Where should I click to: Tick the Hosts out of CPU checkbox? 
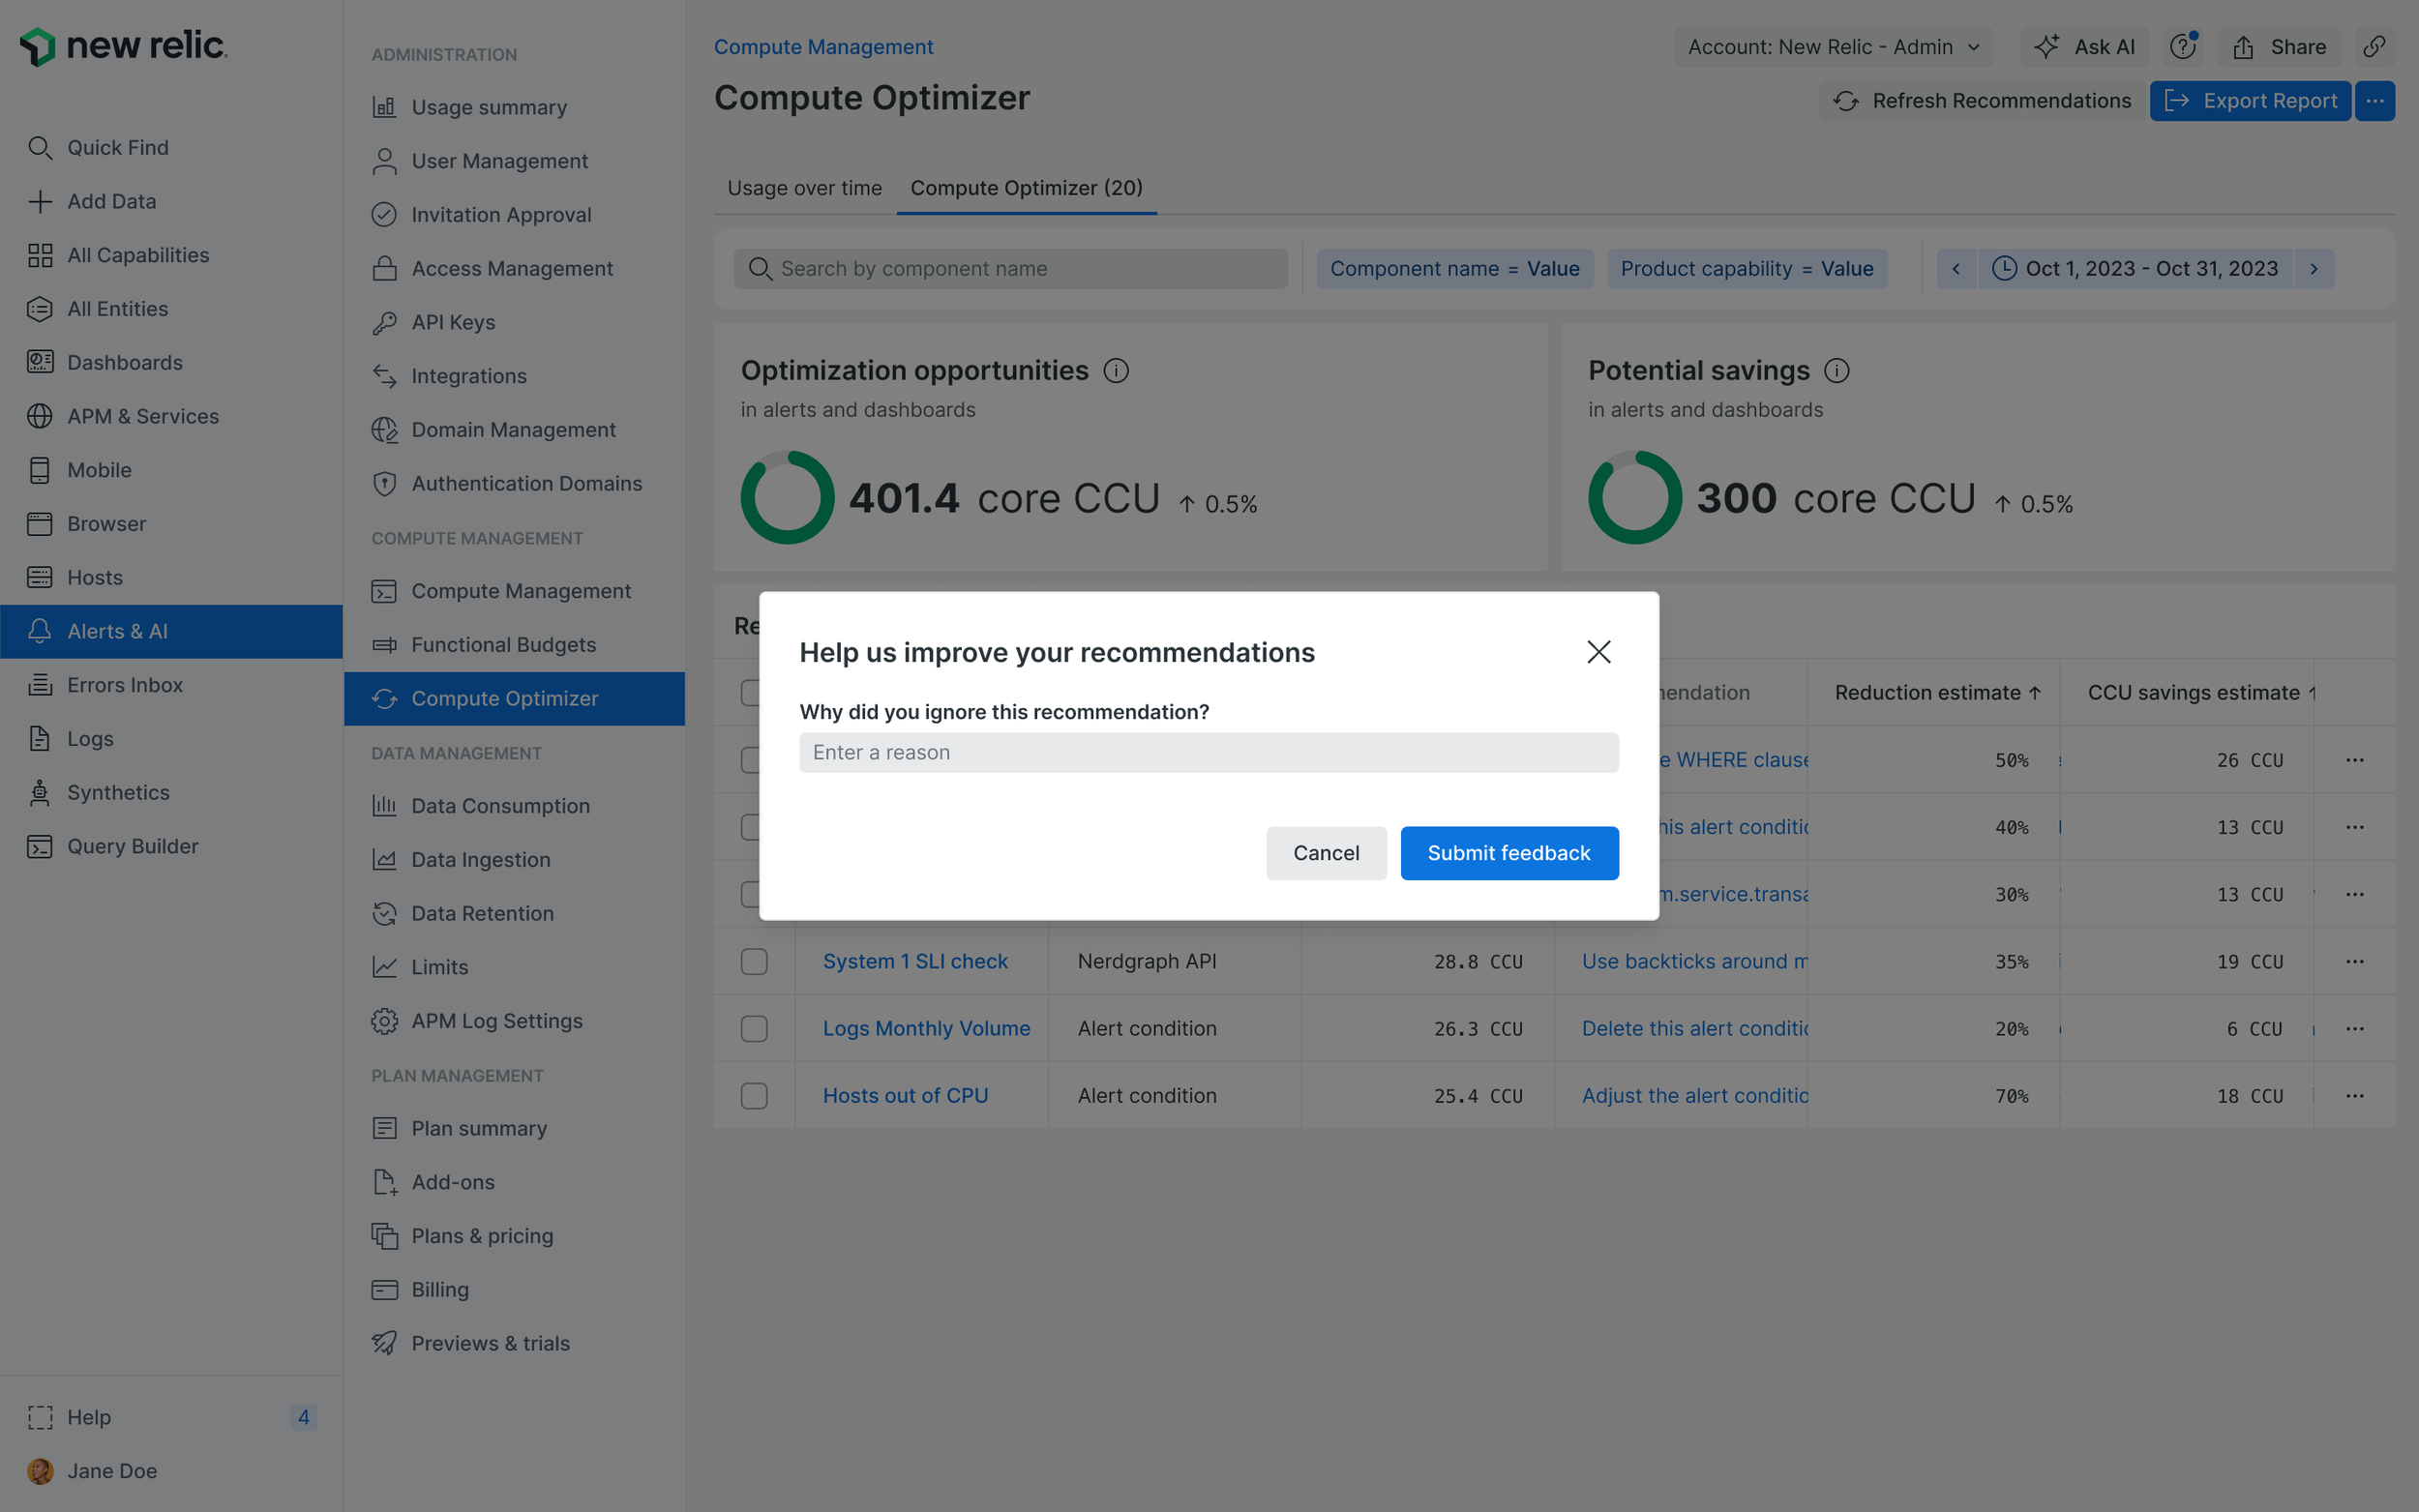tap(754, 1096)
